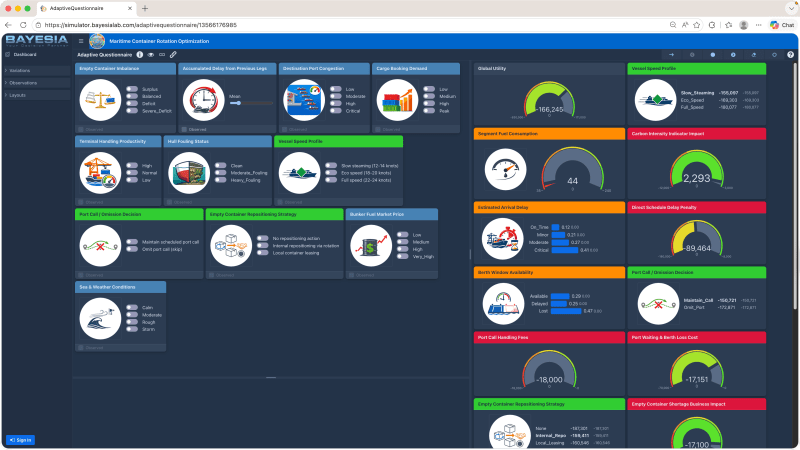This screenshot has width=800, height=450.
Task: Open Dashboard in the left sidebar
Action: tap(21, 54)
